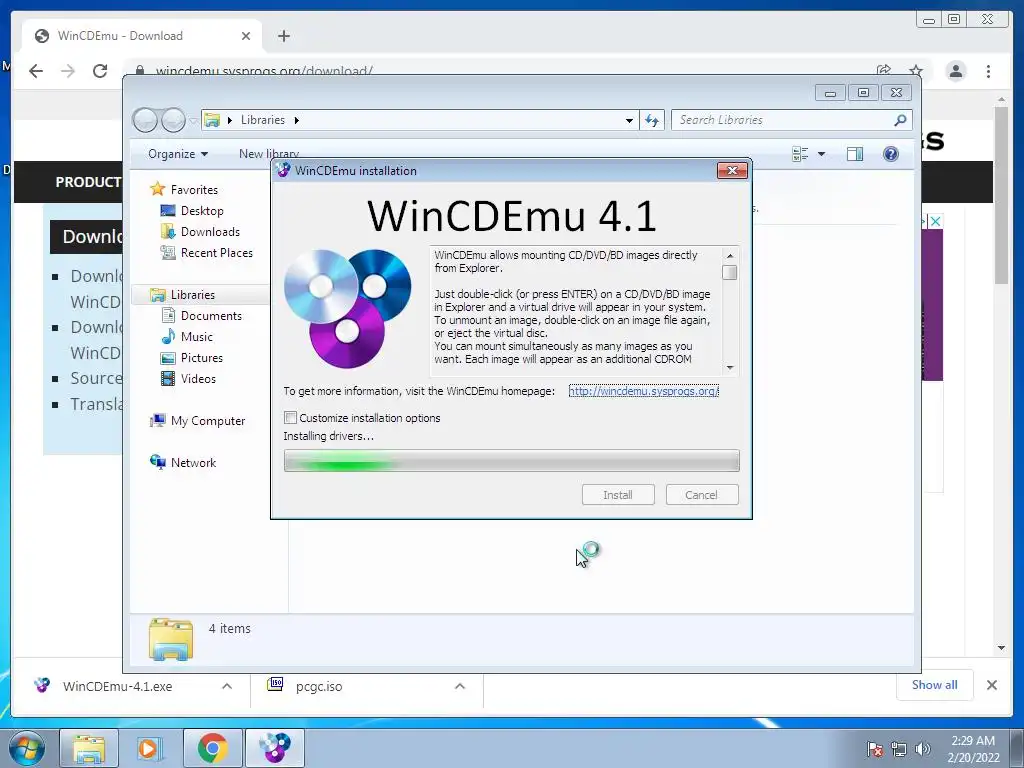Click pcgc.iso in downloads bar
The height and width of the screenshot is (768, 1024).
coord(319,686)
